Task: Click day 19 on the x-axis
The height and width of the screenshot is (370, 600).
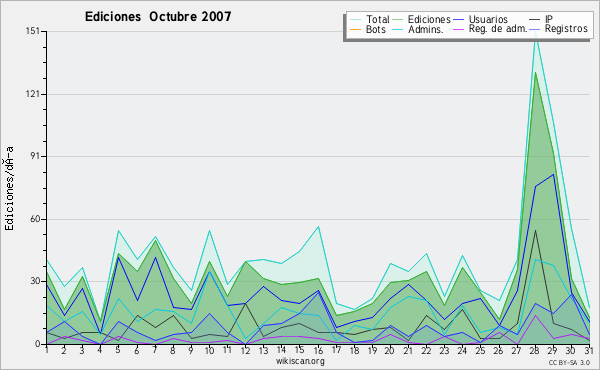Action: pyautogui.click(x=372, y=350)
